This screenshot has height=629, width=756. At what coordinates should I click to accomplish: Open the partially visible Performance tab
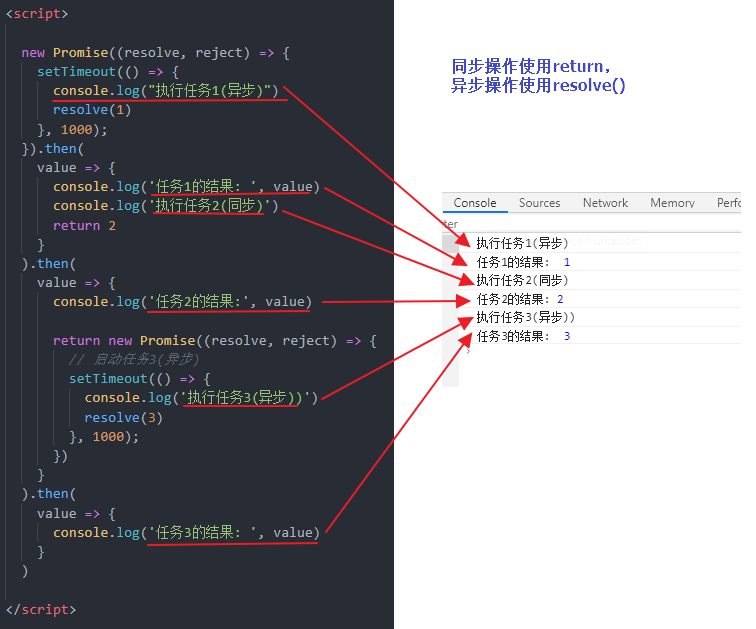tap(729, 203)
